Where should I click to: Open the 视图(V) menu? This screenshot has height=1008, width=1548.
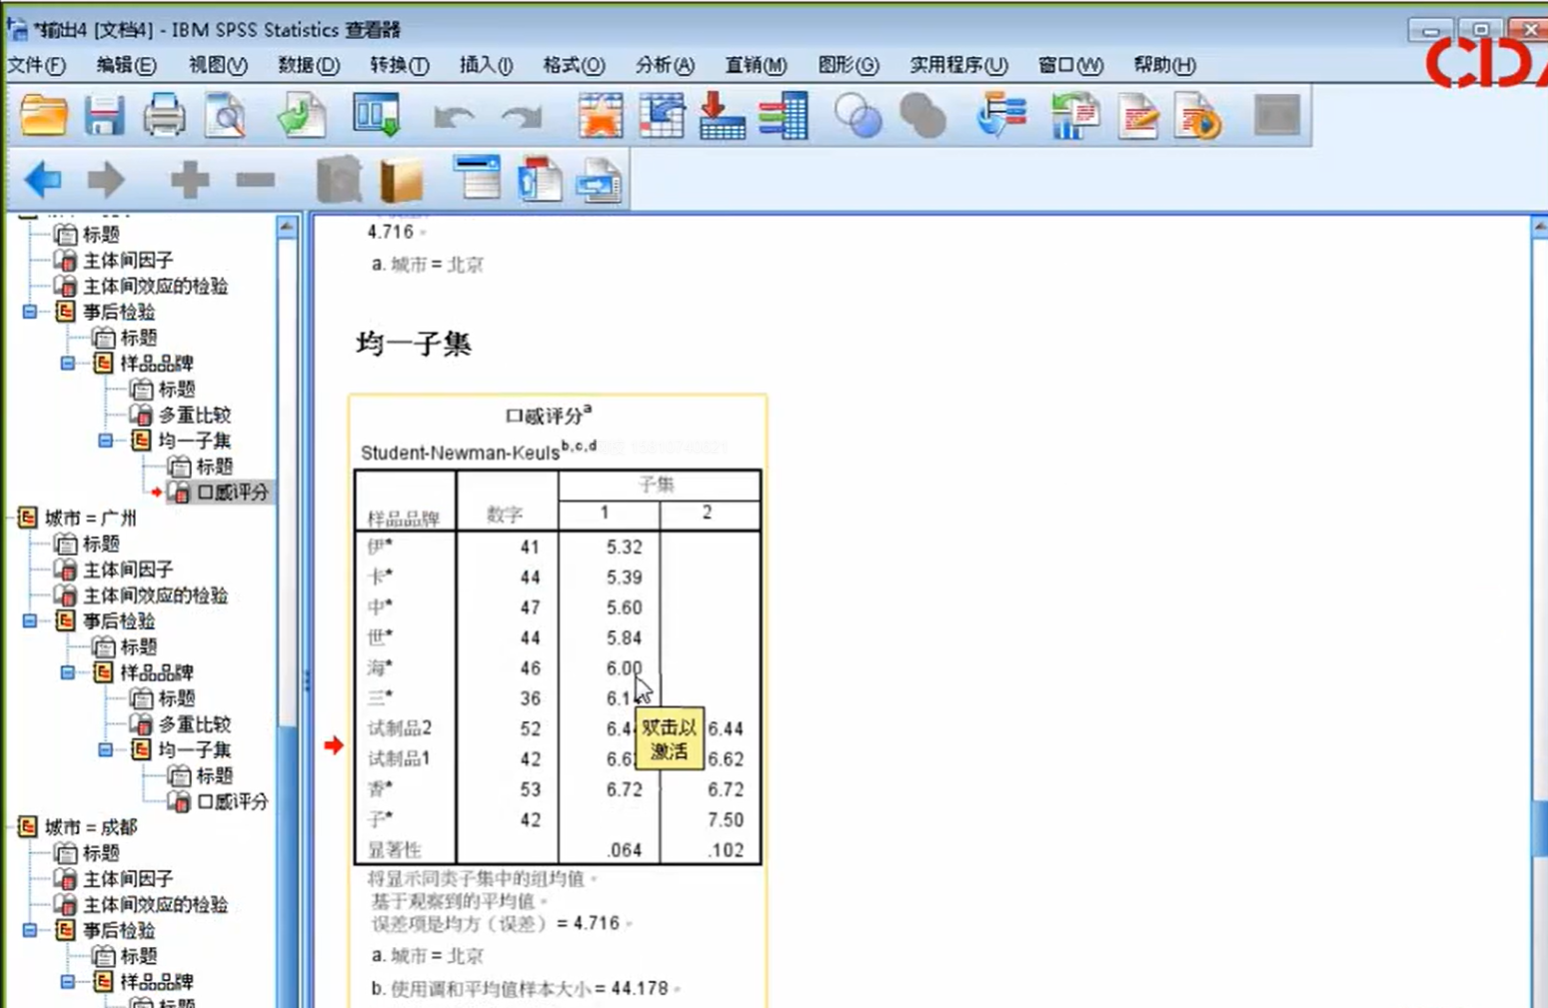coord(218,65)
